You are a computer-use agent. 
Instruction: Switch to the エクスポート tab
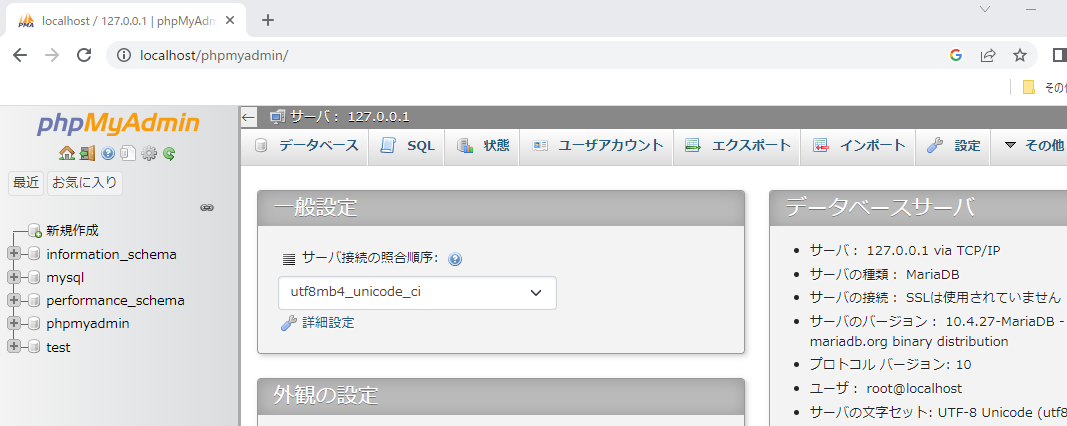(738, 146)
